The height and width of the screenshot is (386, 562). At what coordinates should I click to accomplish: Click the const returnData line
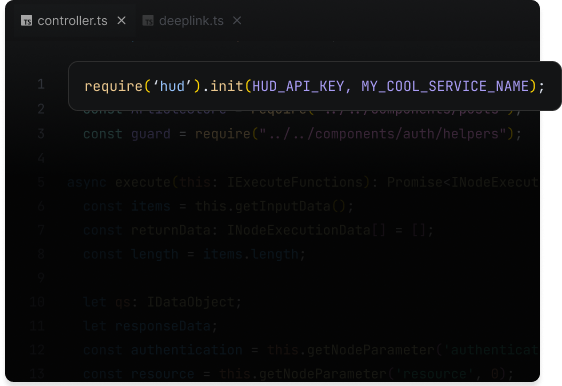[258, 230]
